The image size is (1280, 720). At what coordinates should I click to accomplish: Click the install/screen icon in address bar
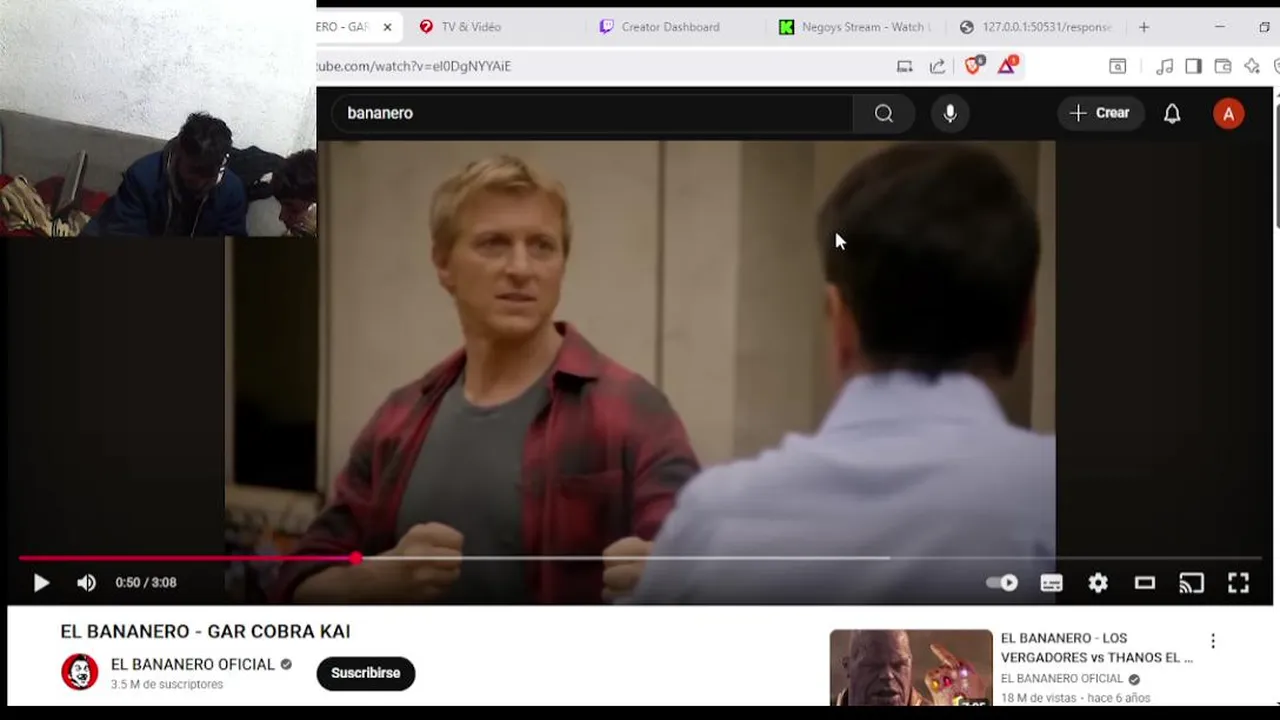pos(904,66)
